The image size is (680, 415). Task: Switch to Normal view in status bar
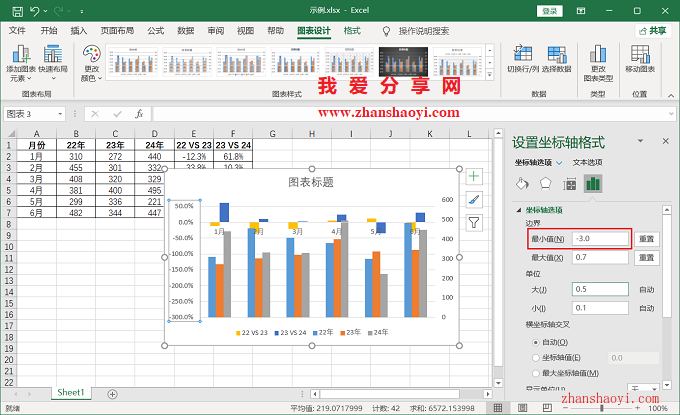498,408
